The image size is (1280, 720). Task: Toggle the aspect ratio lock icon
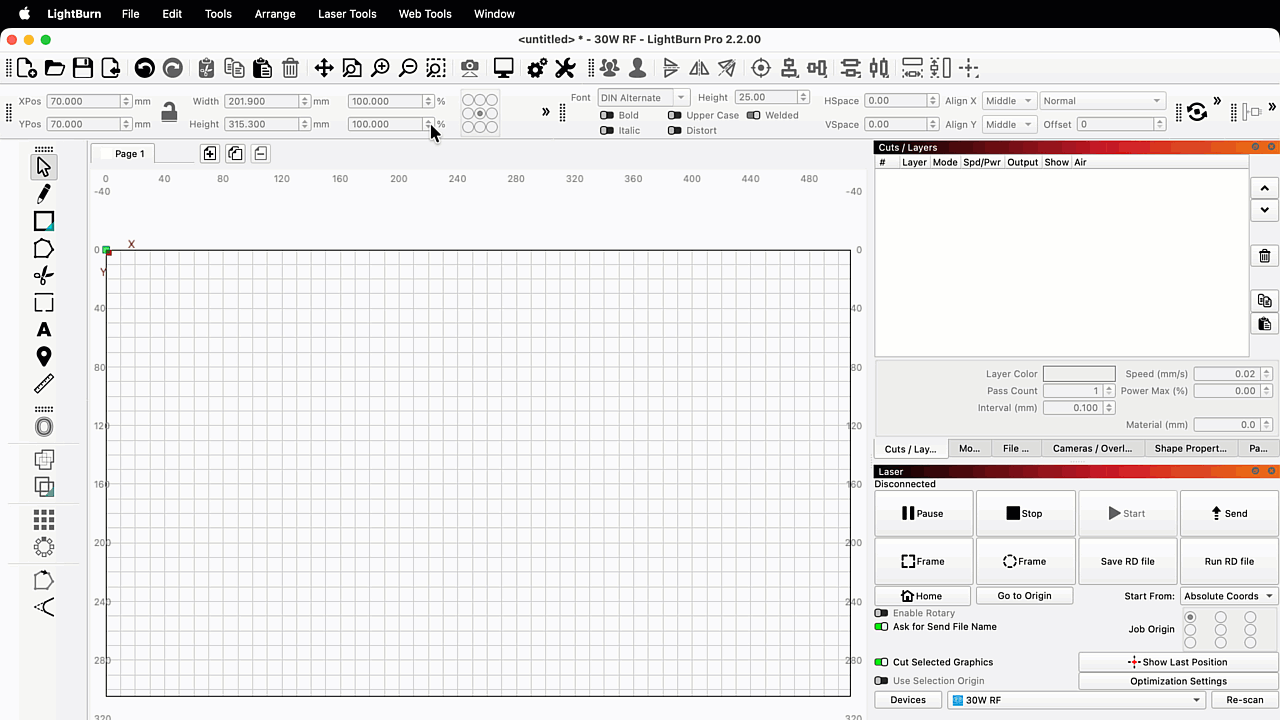(x=169, y=112)
